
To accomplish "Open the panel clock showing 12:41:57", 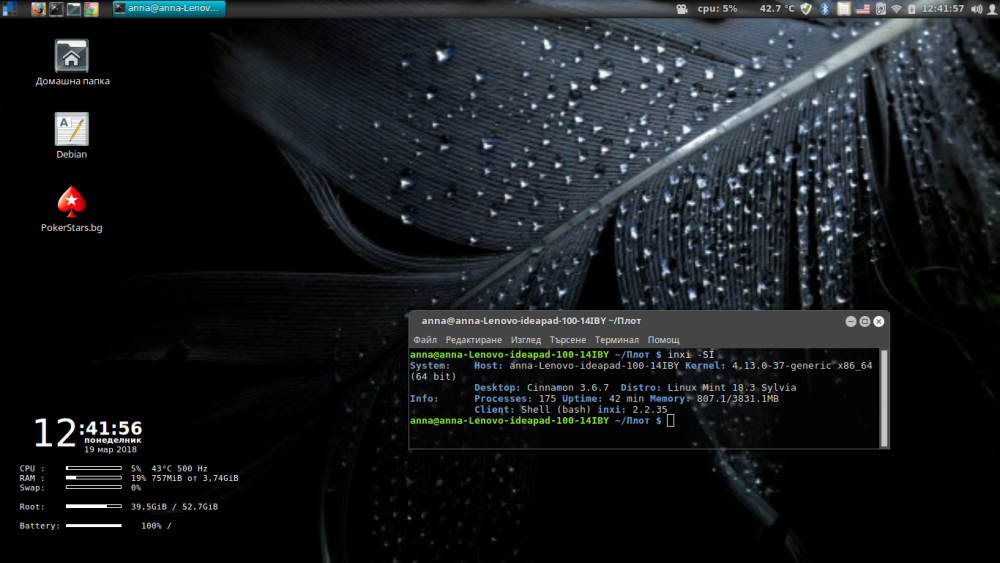I will [x=943, y=9].
